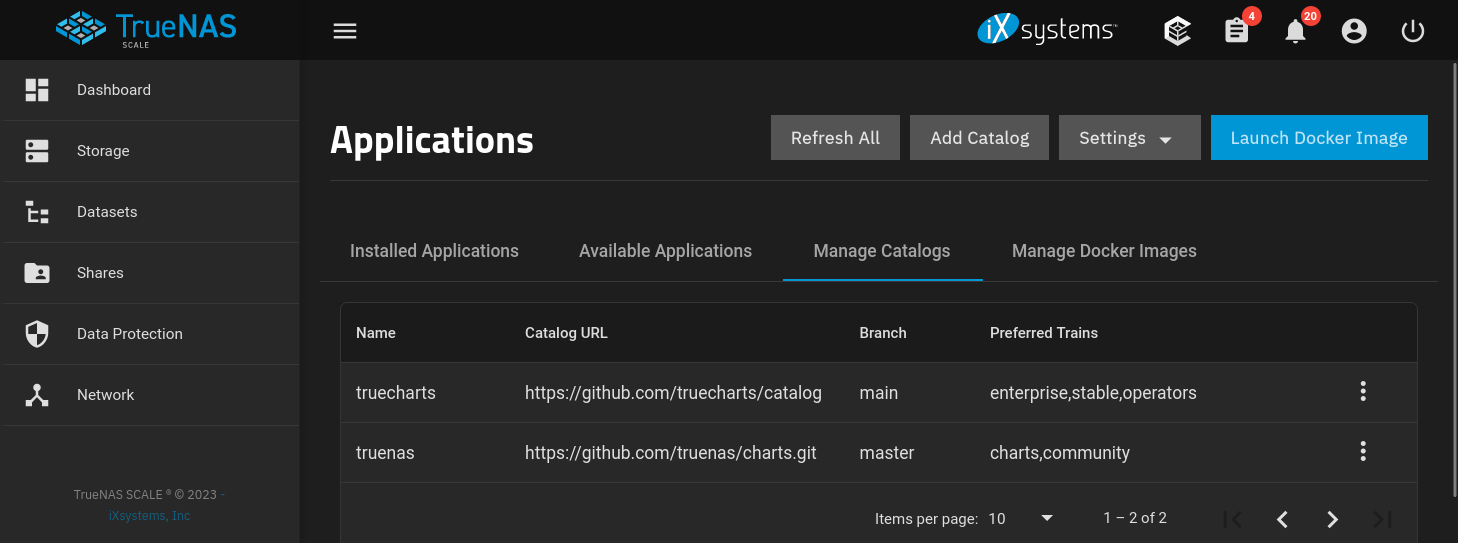Sort by Preferred Trains column header
The image size is (1458, 543).
(x=1044, y=333)
